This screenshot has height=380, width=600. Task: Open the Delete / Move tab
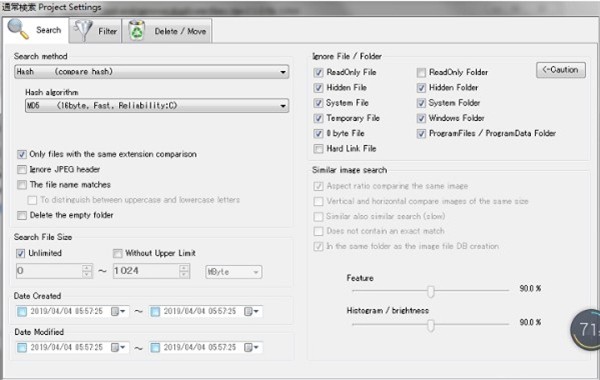click(167, 31)
